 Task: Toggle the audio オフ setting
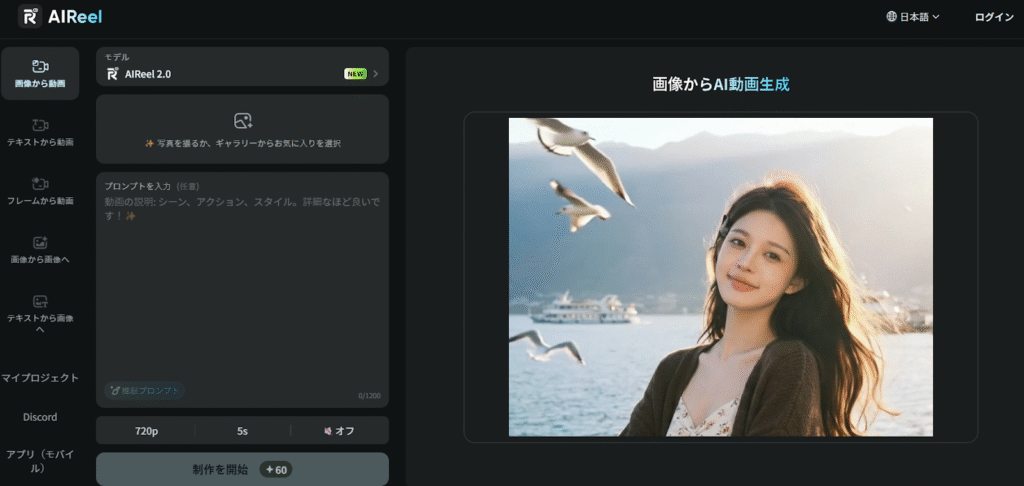click(340, 431)
